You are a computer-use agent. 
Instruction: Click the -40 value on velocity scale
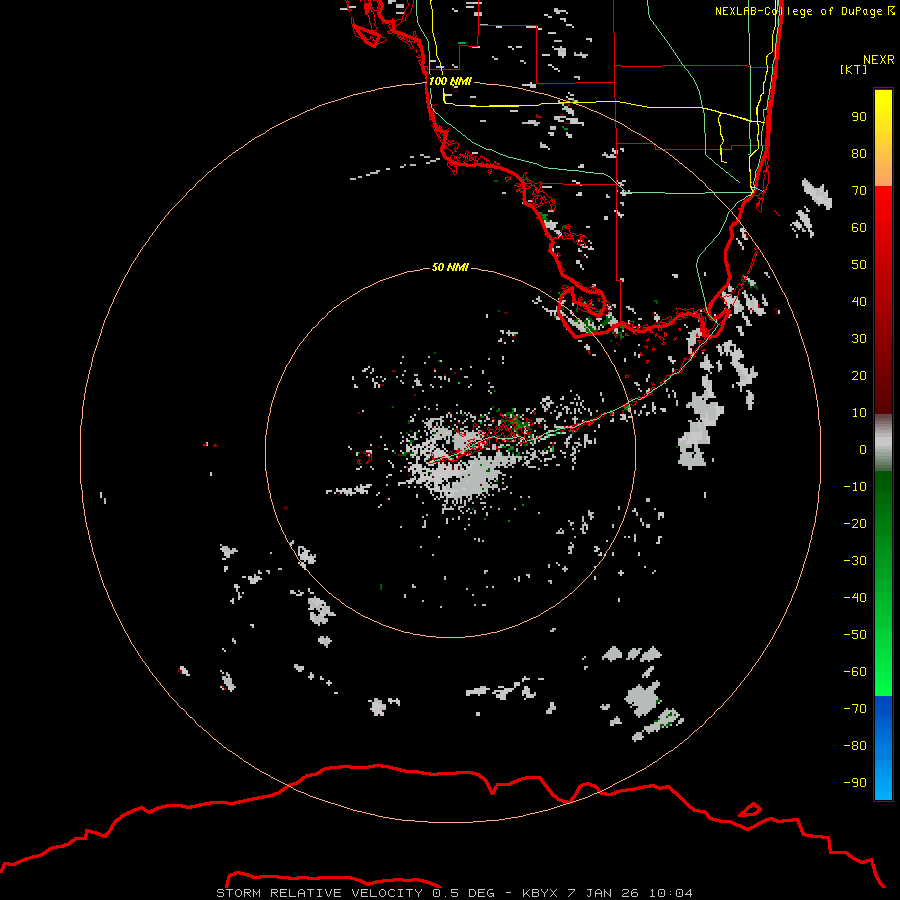[x=855, y=598]
